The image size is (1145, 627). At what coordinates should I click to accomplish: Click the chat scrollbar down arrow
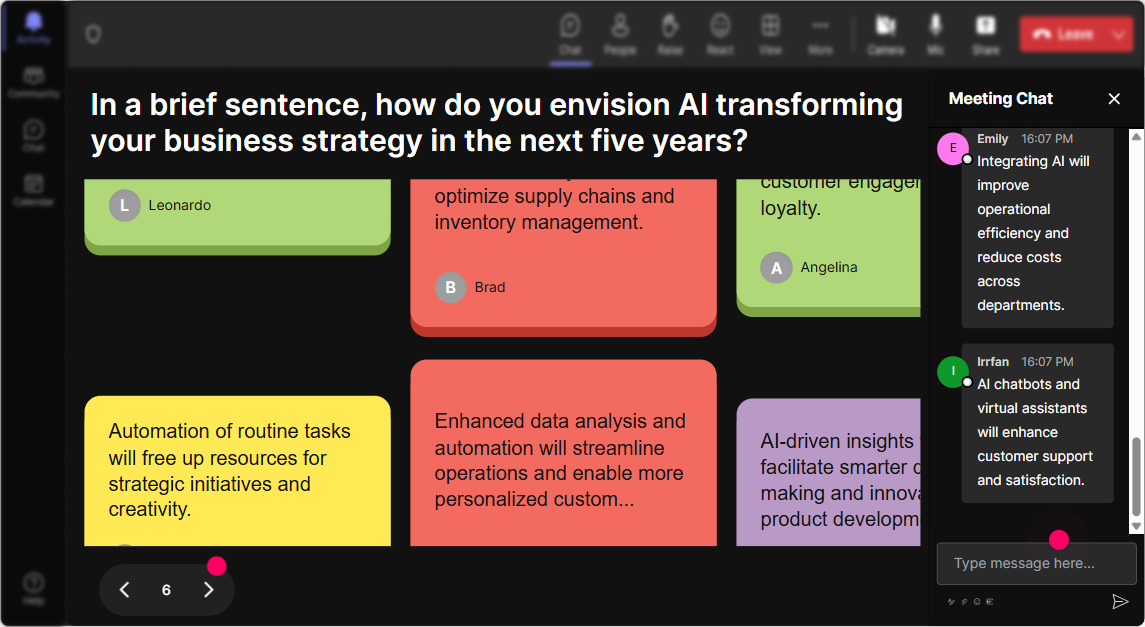[x=1136, y=526]
